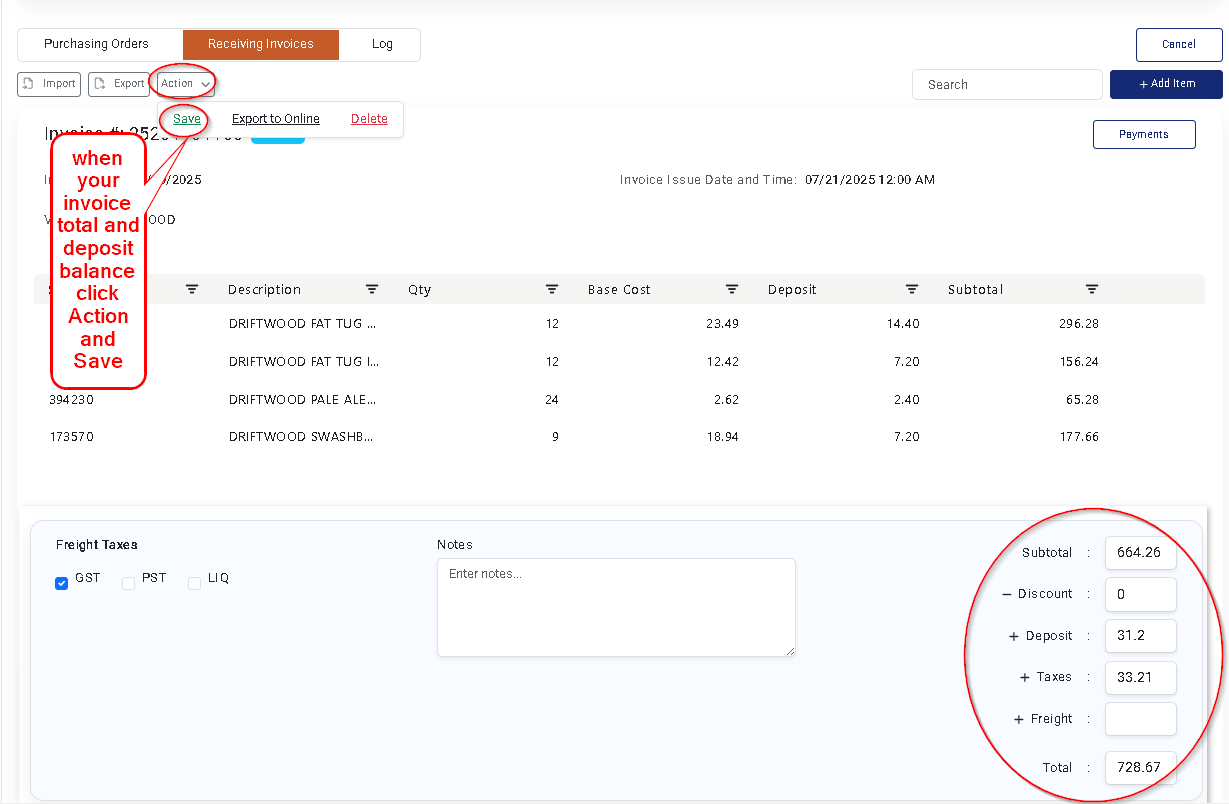This screenshot has width=1229, height=804.
Task: Choose Delete from the Action menu
Action: 369,119
